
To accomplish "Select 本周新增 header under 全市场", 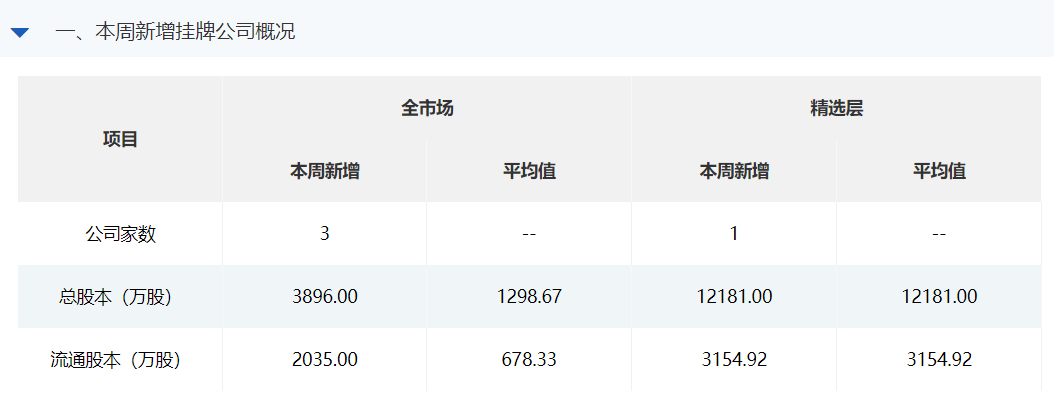I will [x=325, y=171].
